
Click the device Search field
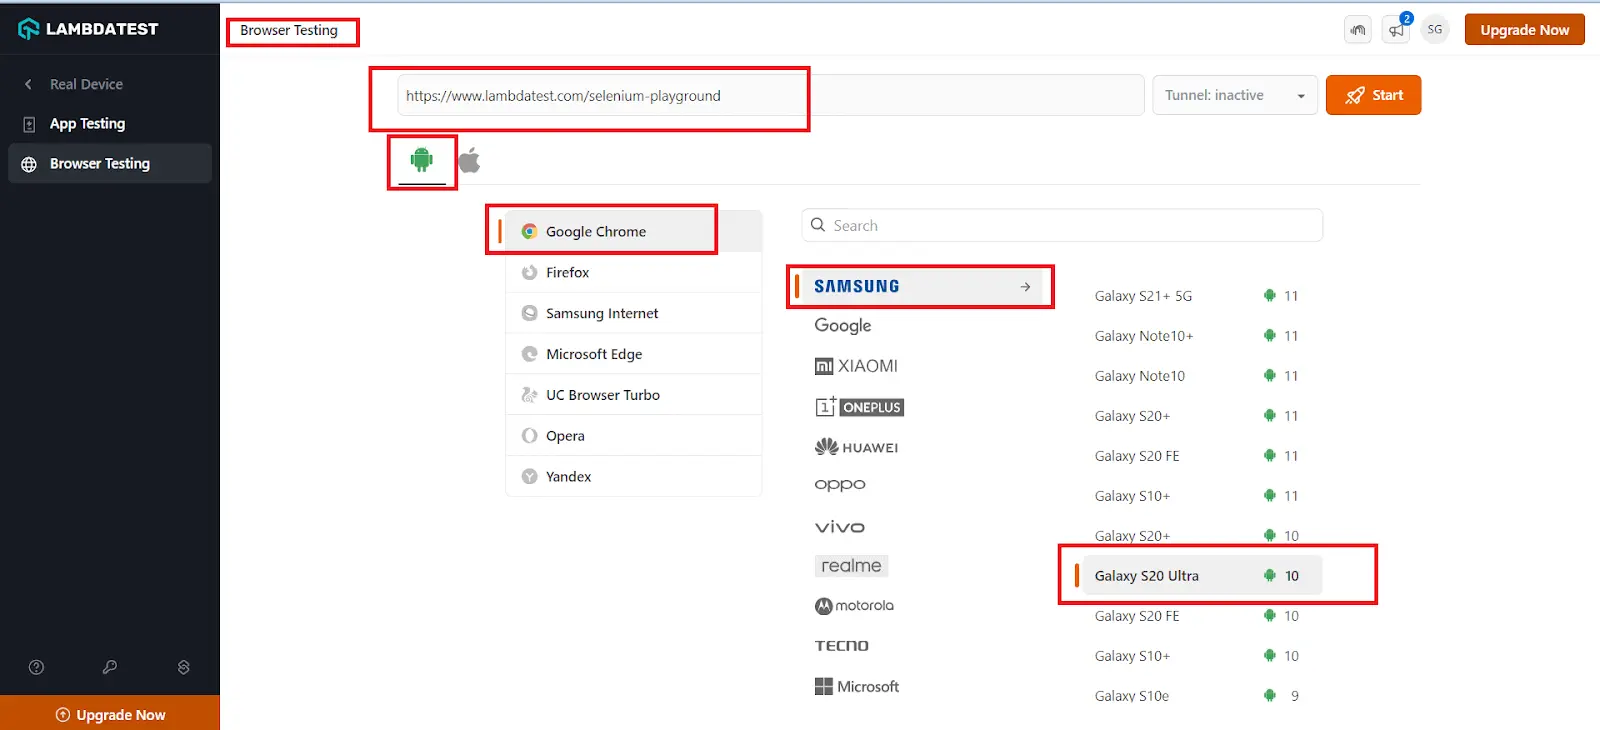[1062, 225]
